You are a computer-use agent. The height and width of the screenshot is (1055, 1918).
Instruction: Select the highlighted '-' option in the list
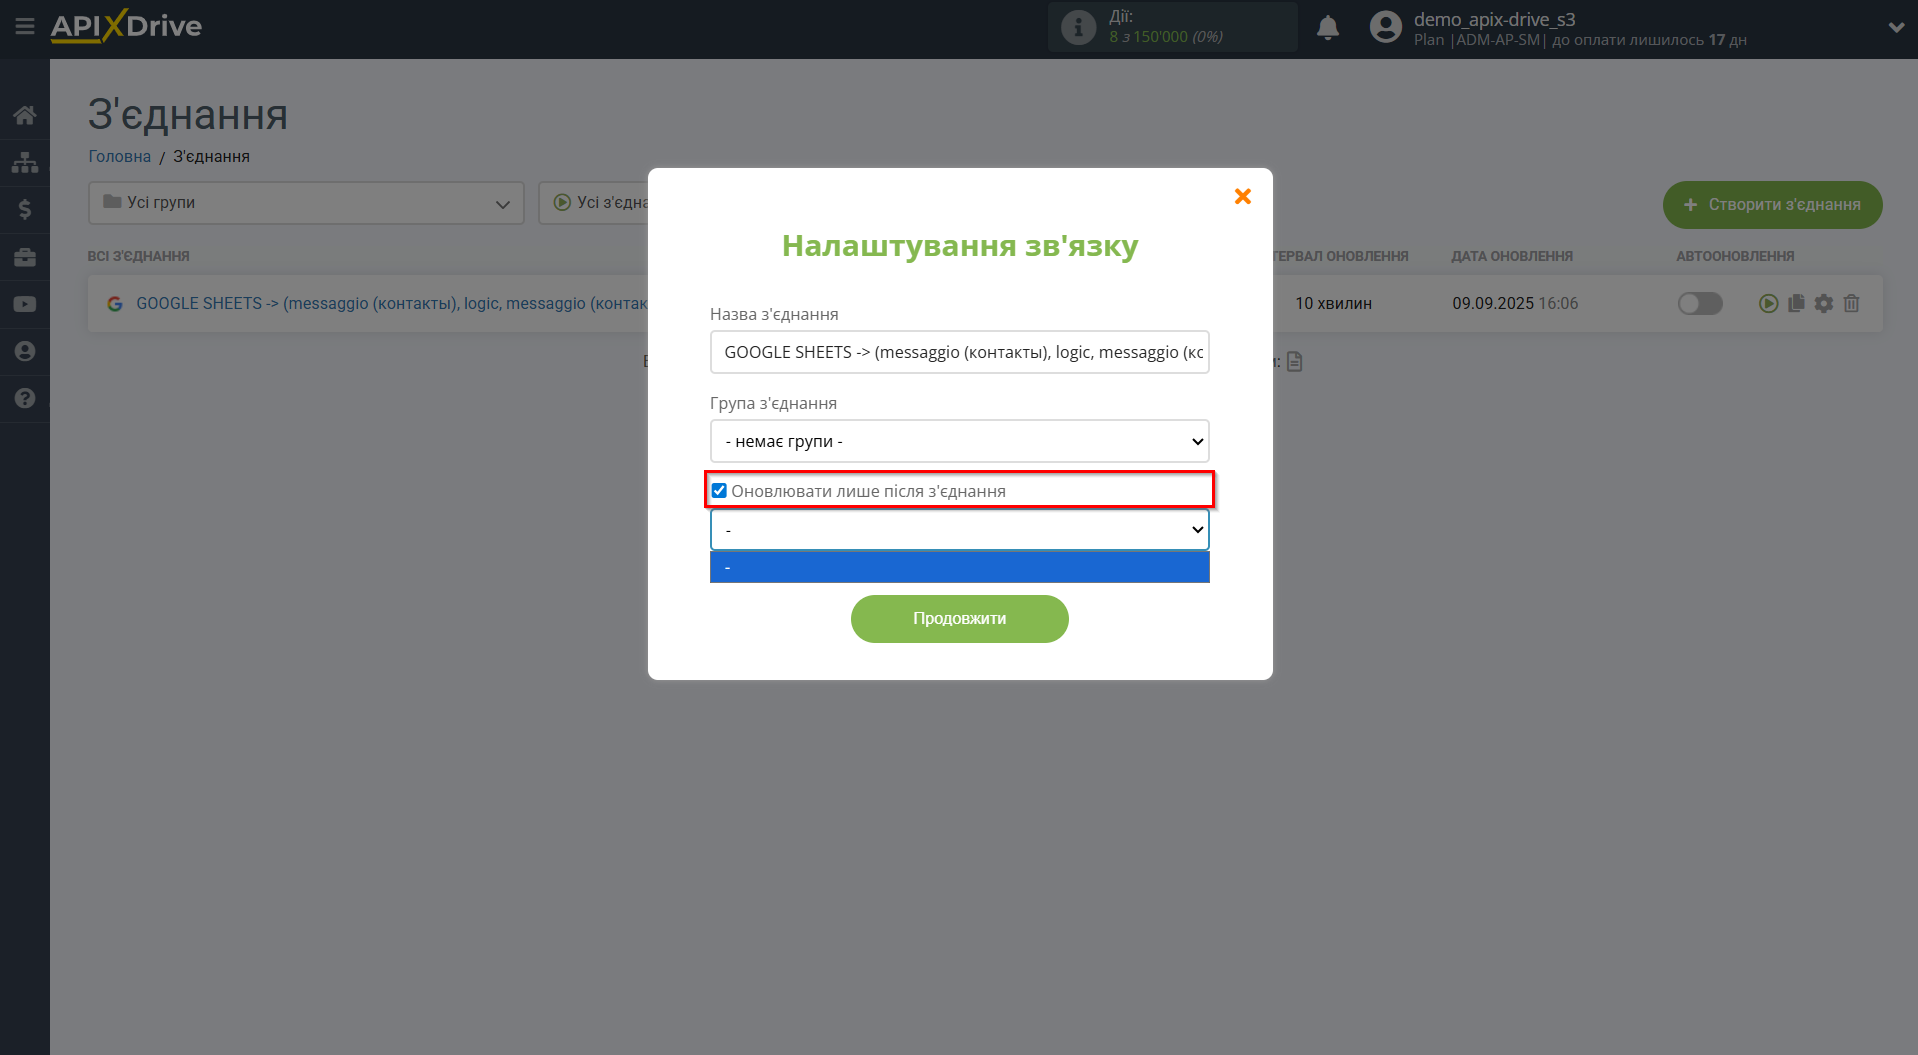tap(959, 567)
